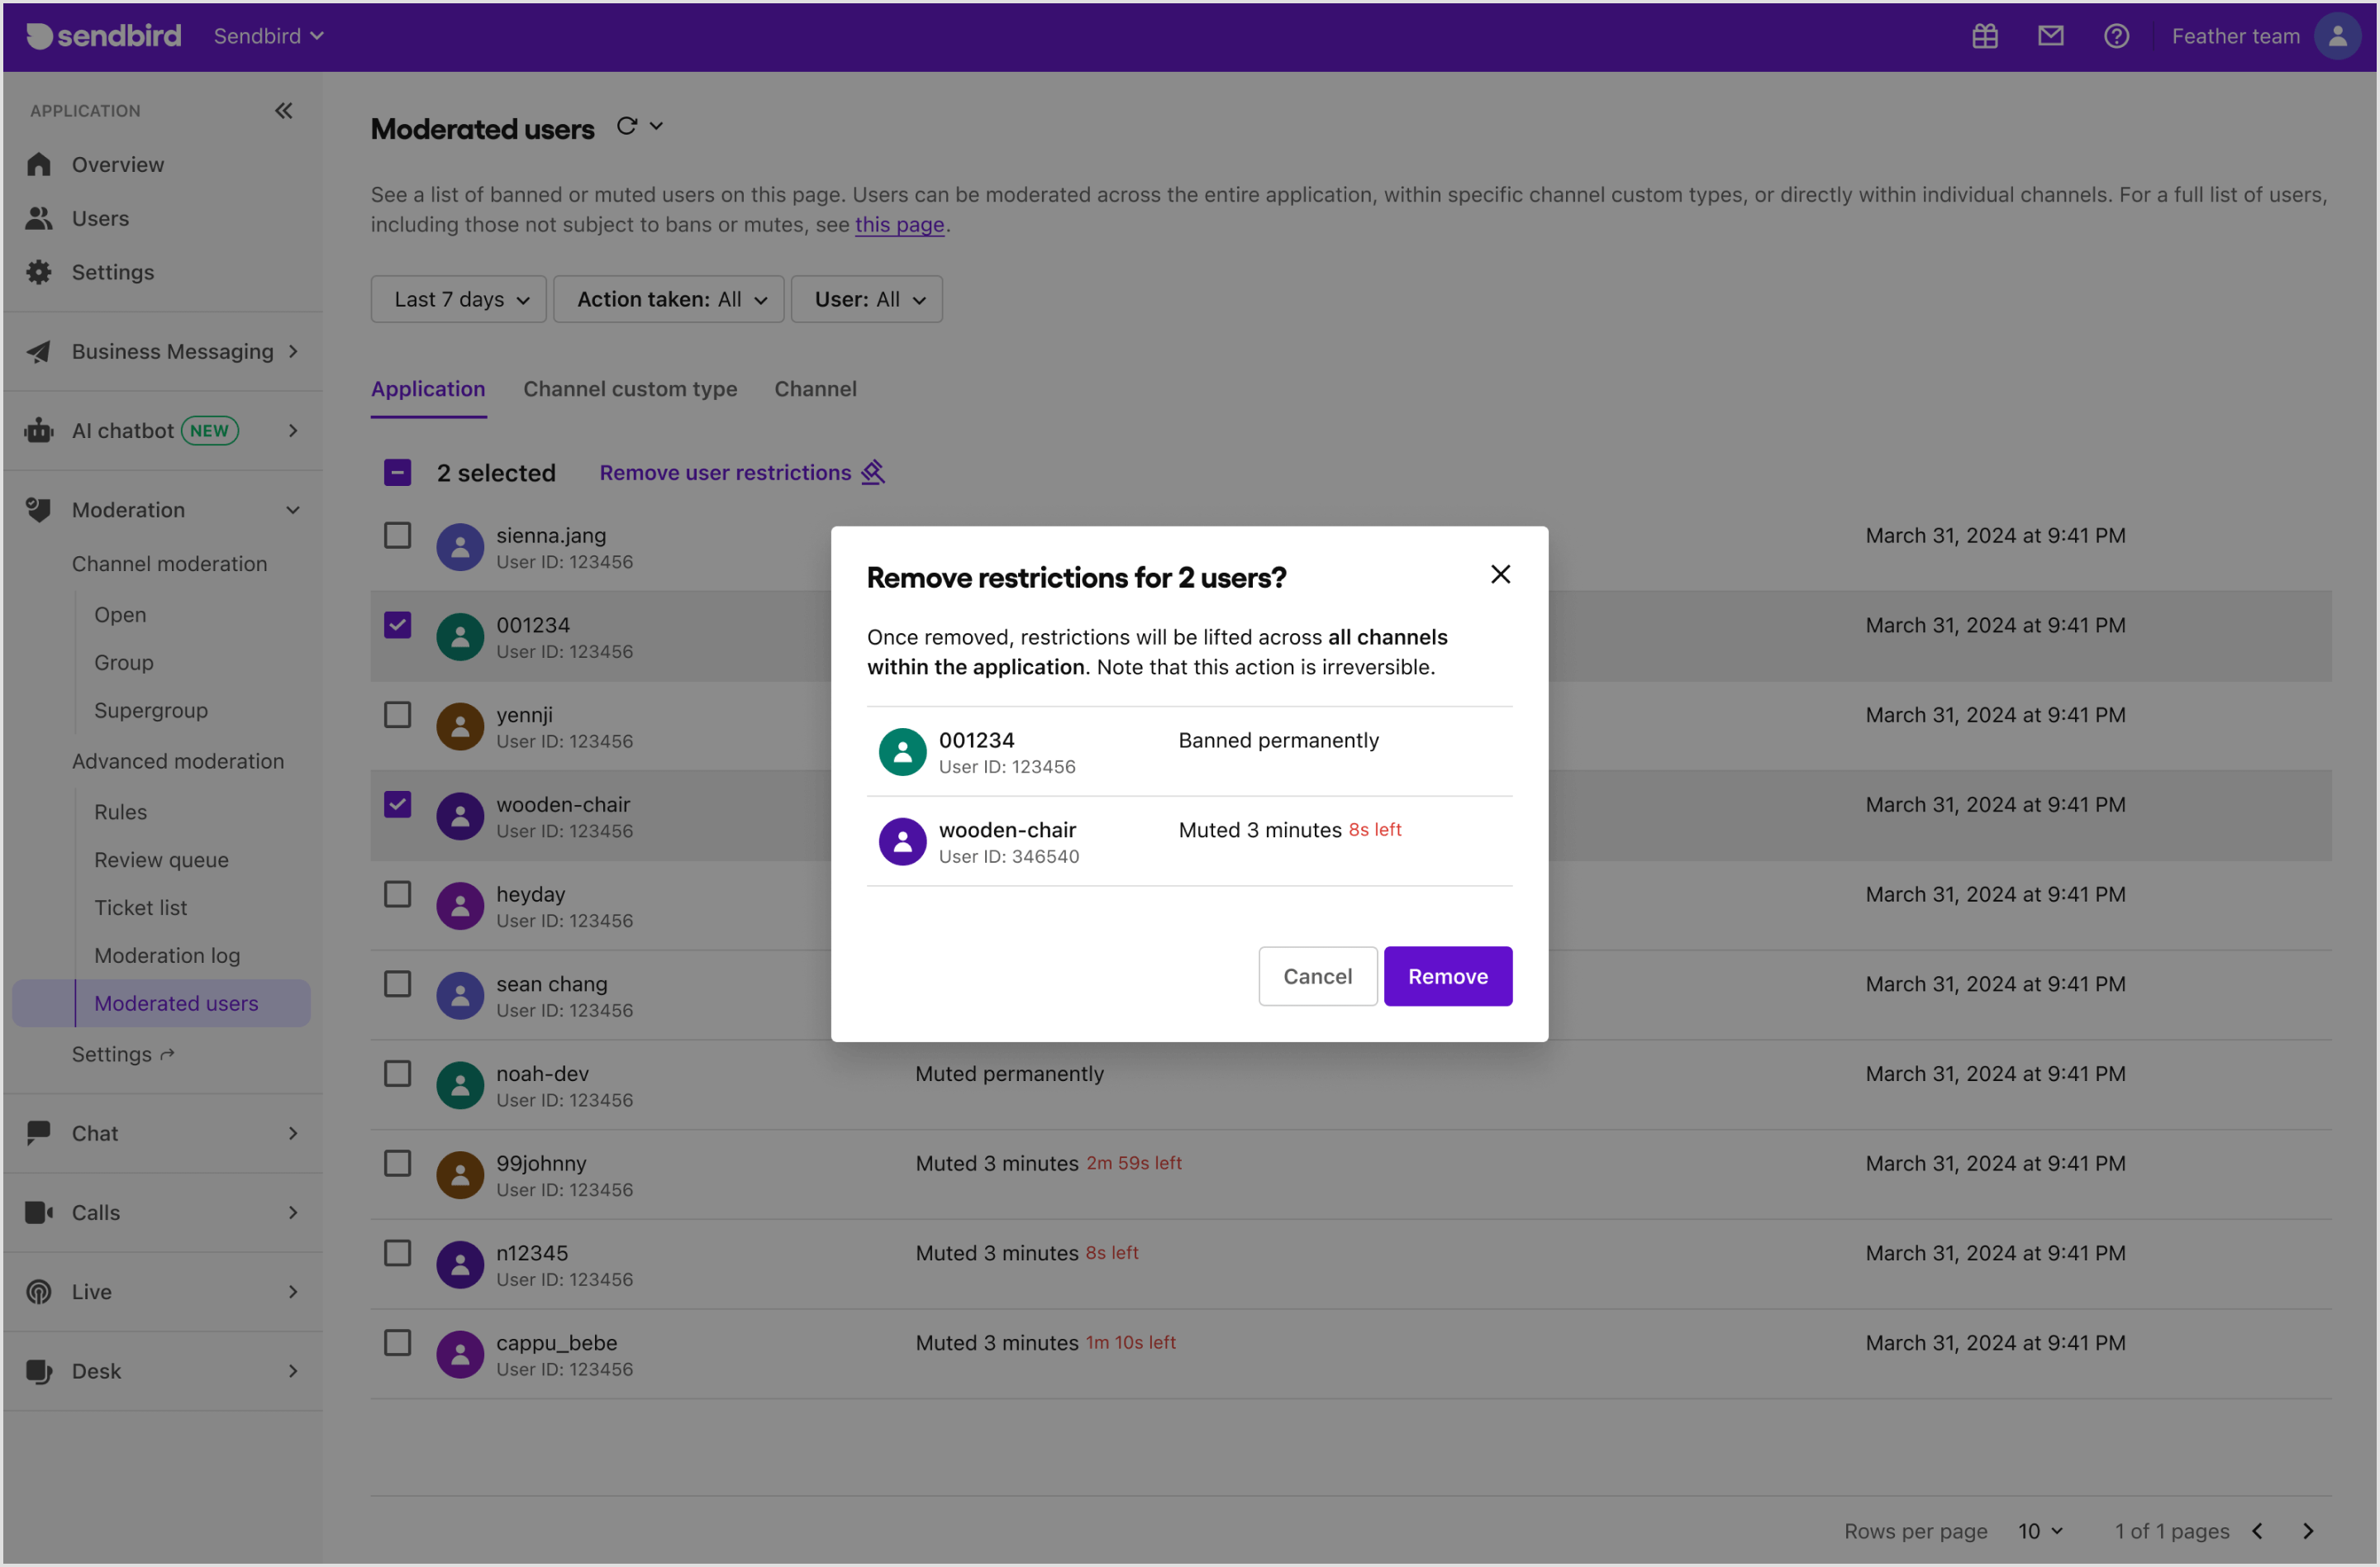Select the Channel tab

pyautogui.click(x=815, y=389)
